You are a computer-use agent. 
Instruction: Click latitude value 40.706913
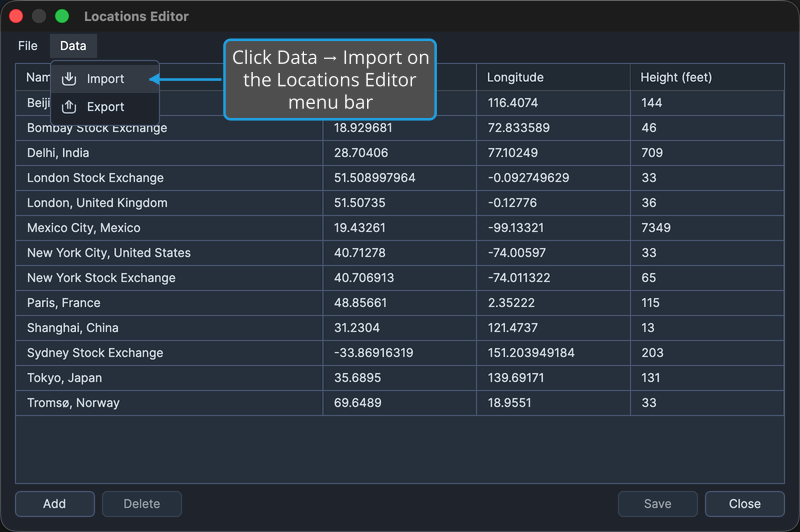tap(364, 278)
